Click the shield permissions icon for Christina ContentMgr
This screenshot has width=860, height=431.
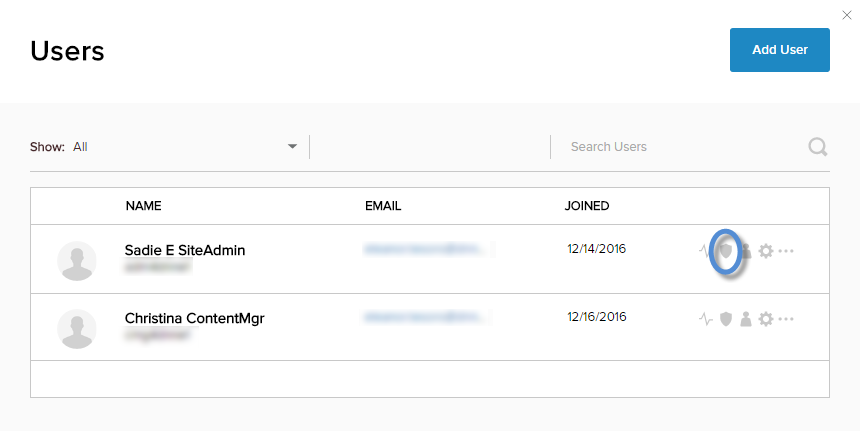(x=726, y=319)
